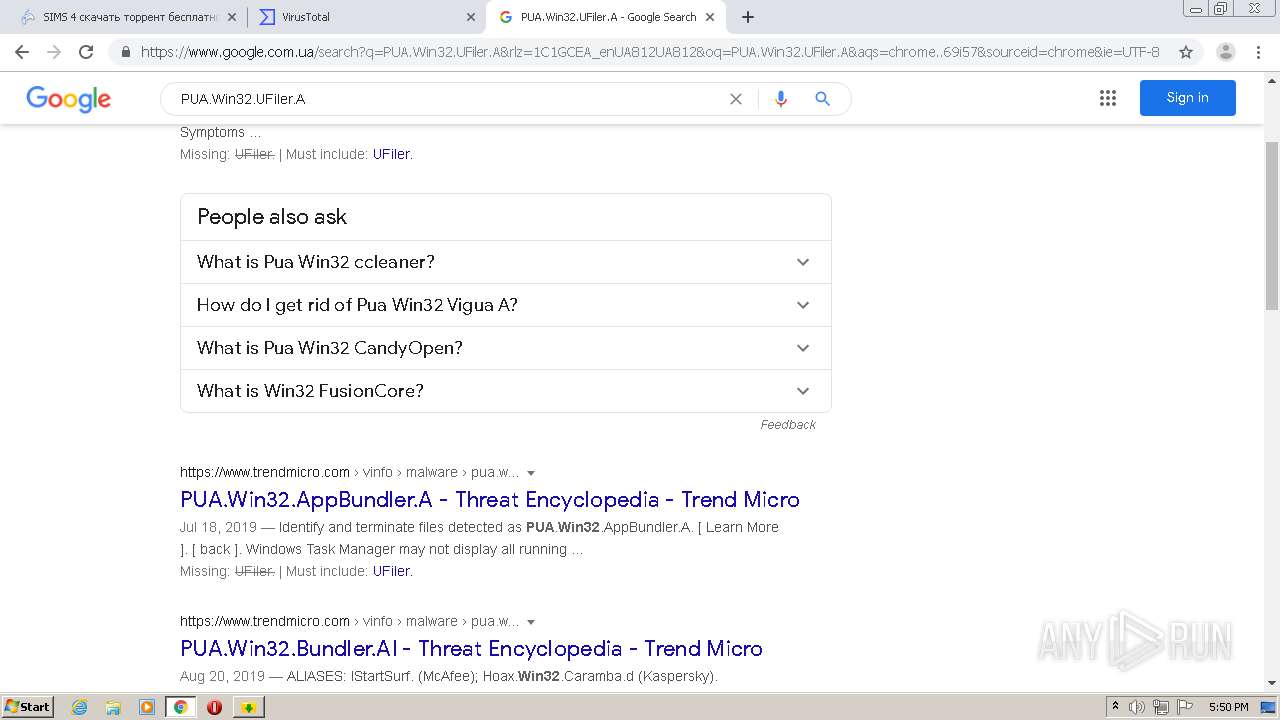Screen dimensions: 1280x720
Task: Launch media player from taskbar
Action: click(147, 707)
